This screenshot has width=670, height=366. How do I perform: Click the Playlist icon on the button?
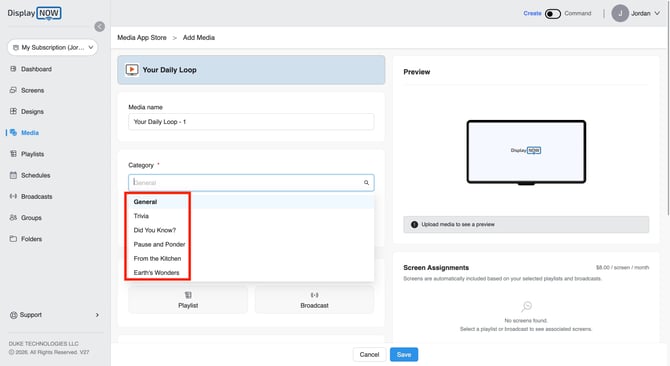click(x=188, y=295)
